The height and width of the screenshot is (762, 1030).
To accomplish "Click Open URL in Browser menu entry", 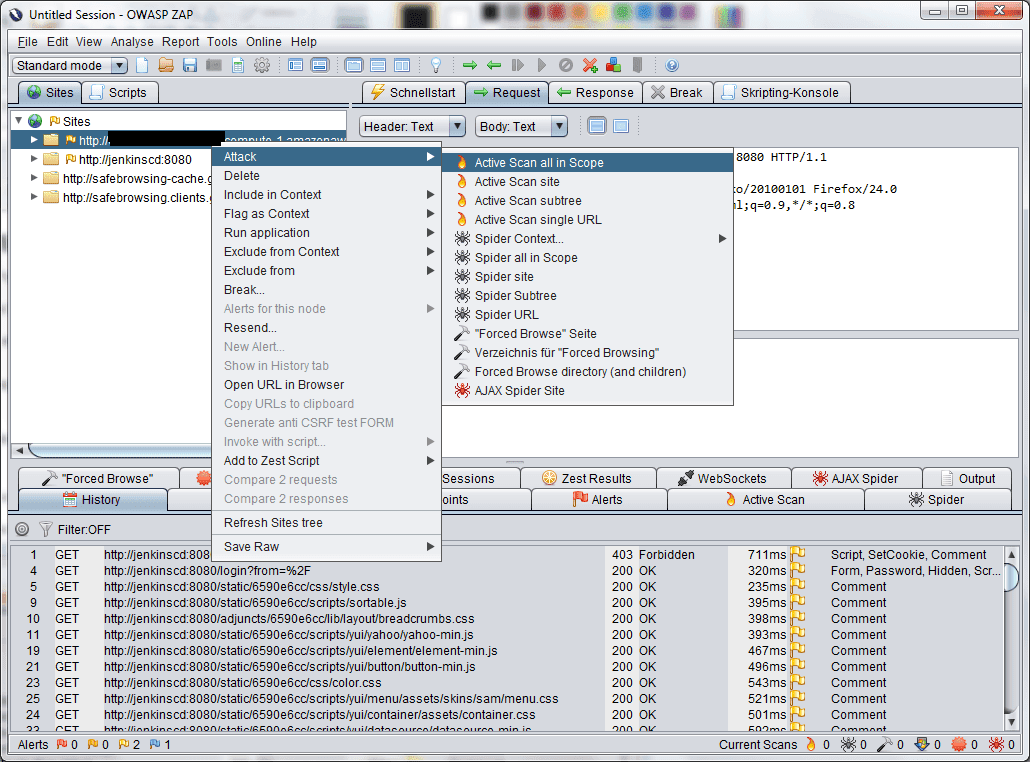I will click(x=283, y=385).
